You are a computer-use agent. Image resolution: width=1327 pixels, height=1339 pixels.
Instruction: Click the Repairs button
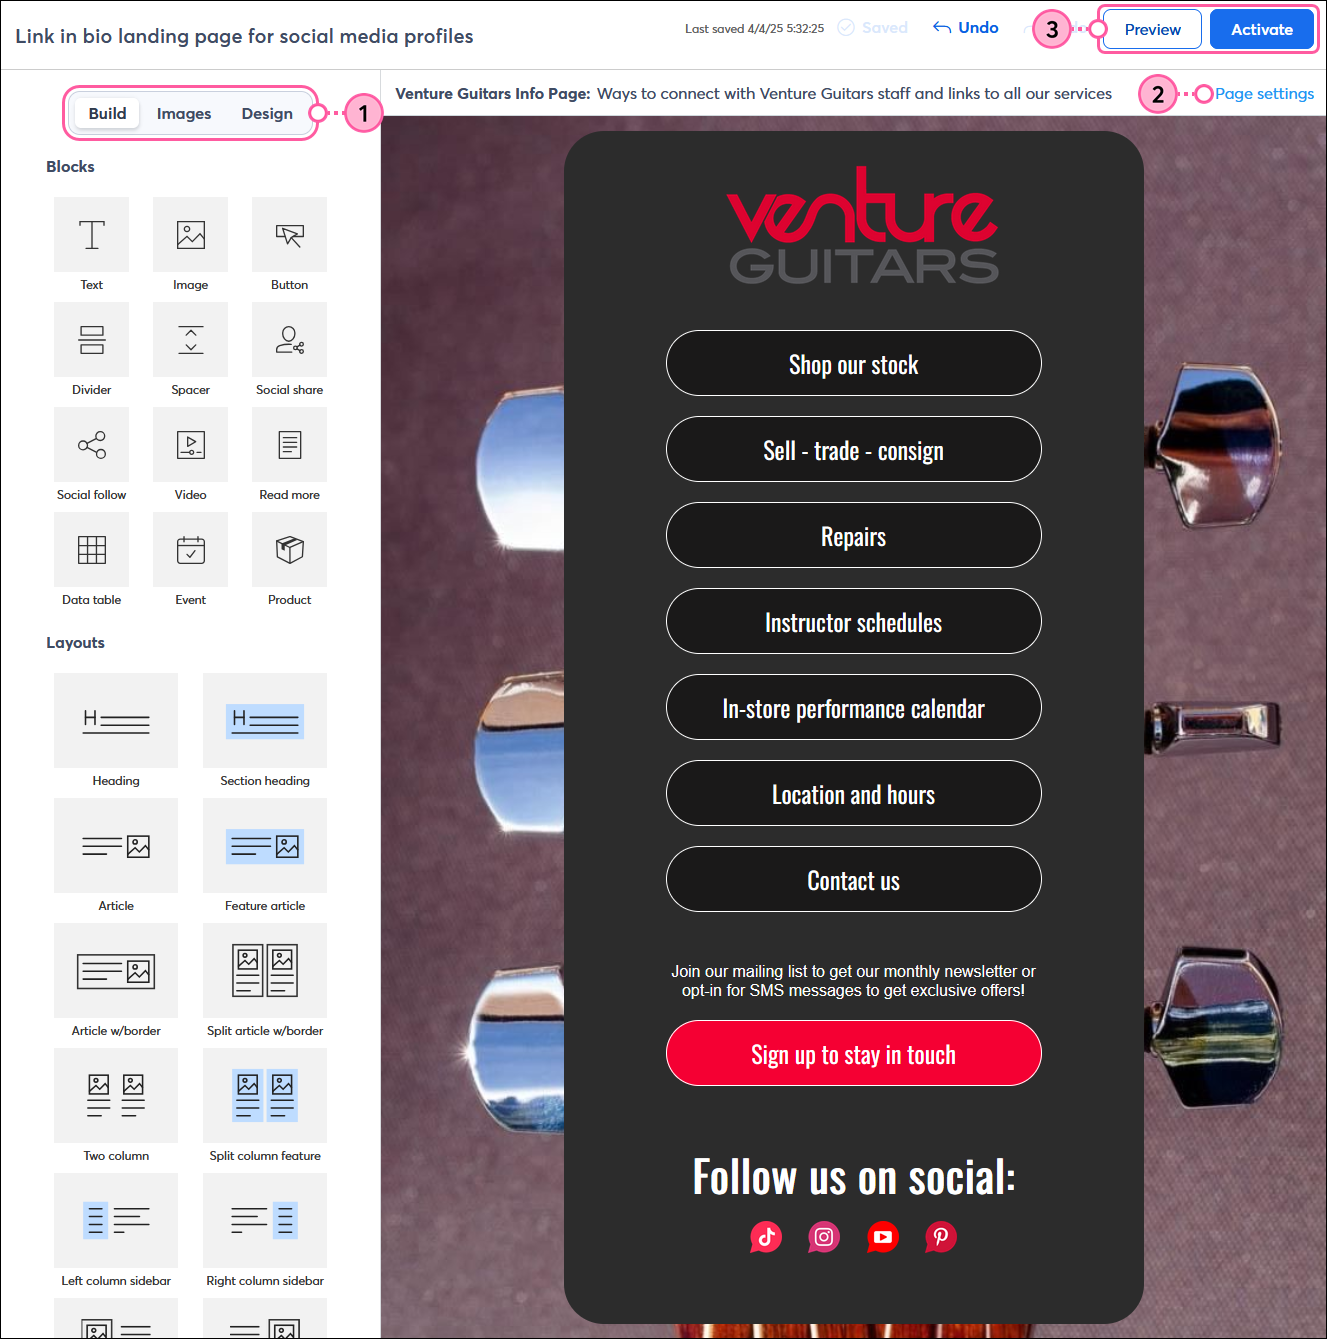853,535
